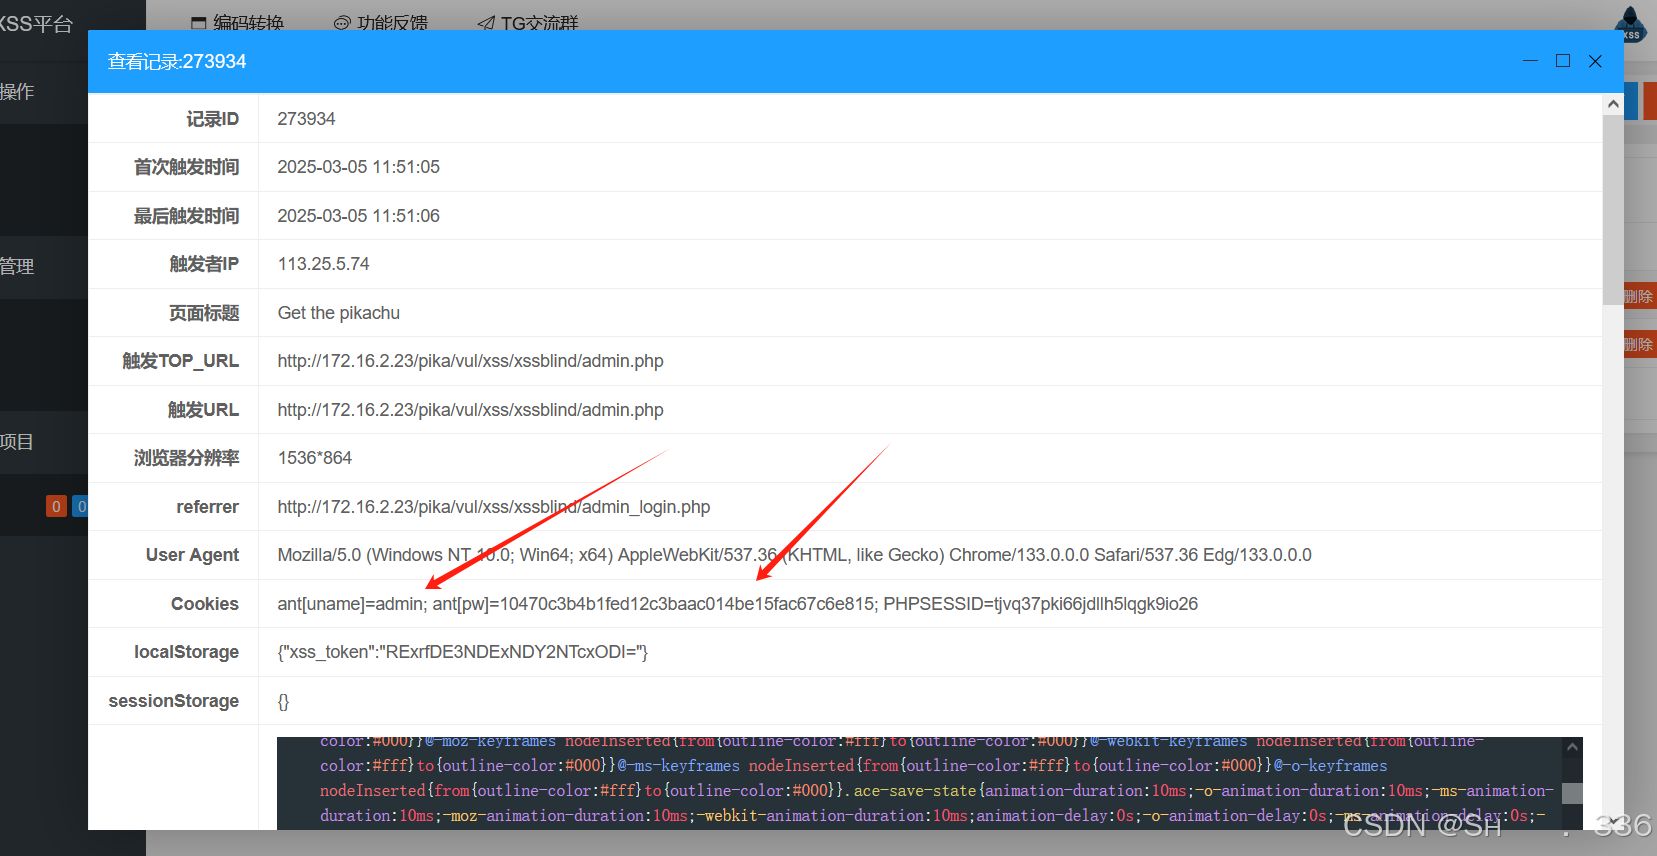
Task: Click the dialog scrollbar up arrow
Action: click(x=1613, y=104)
